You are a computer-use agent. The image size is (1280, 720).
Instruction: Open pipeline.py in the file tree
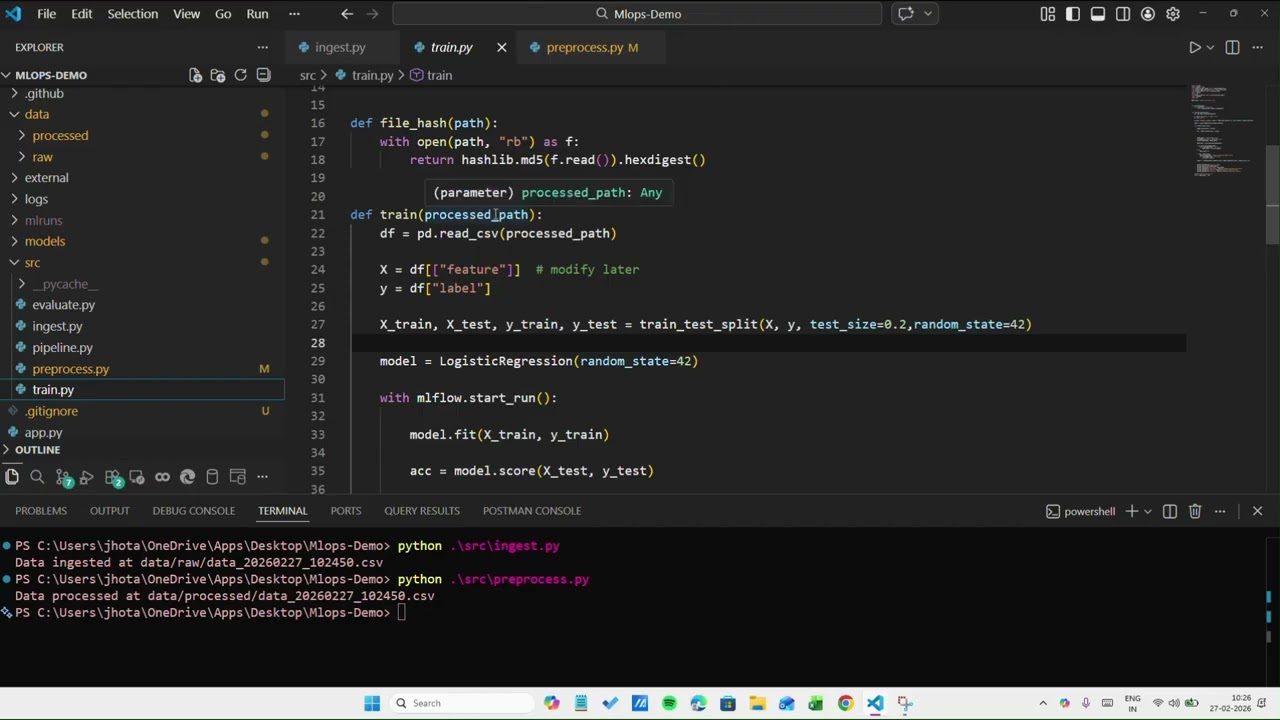click(x=62, y=348)
